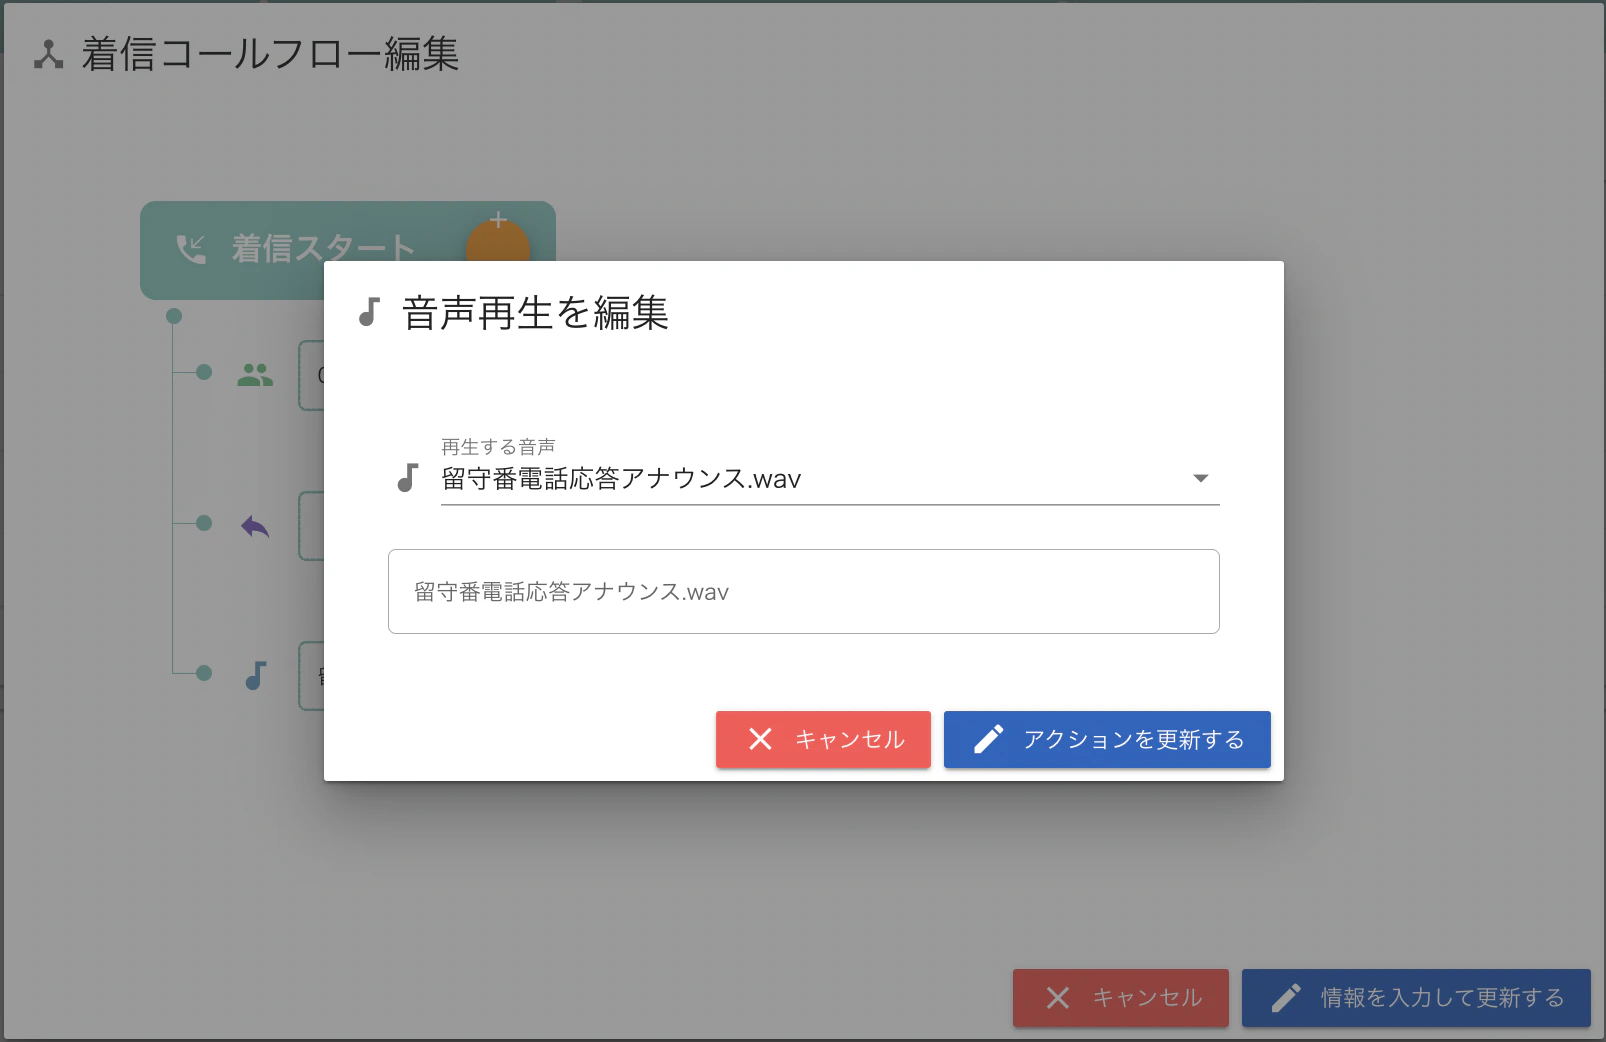Click the 留守番電話応答アナウンス.wav preview box
The image size is (1606, 1042).
(804, 591)
